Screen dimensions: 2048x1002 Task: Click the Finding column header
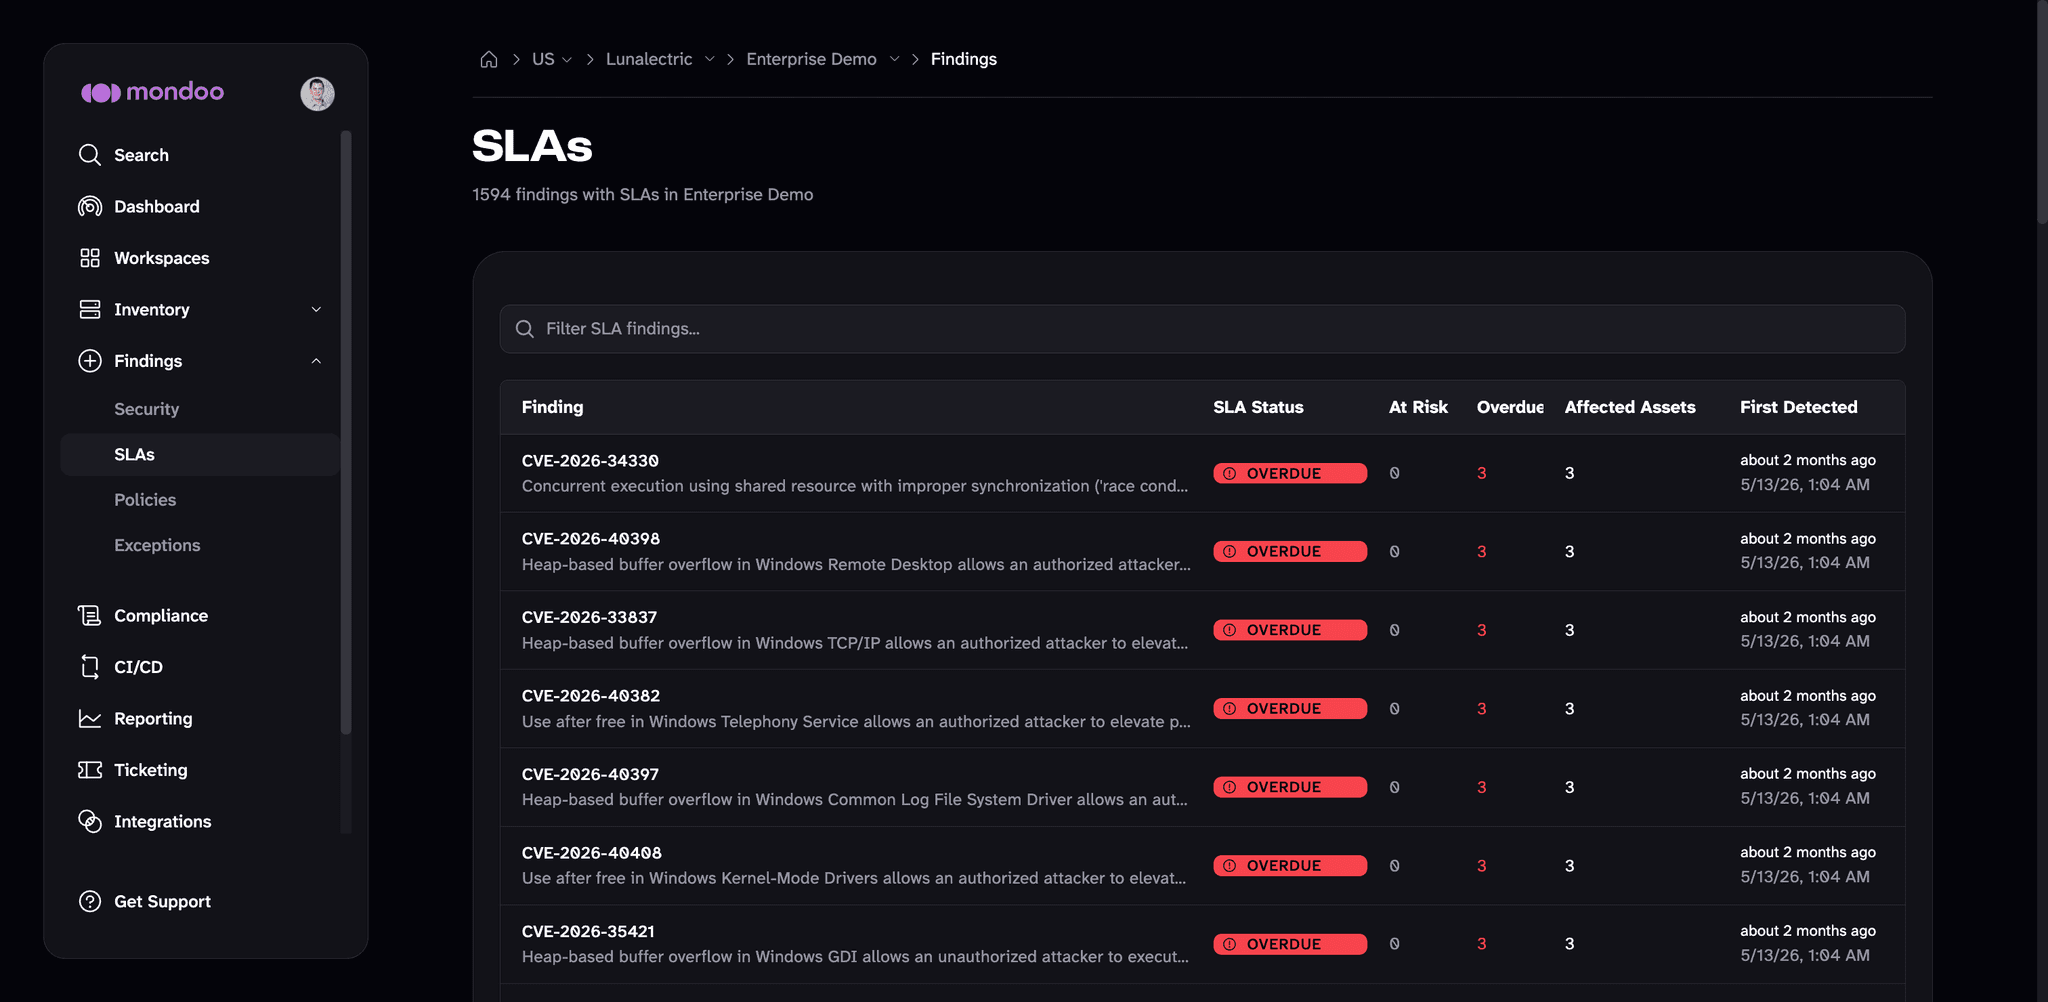552,407
